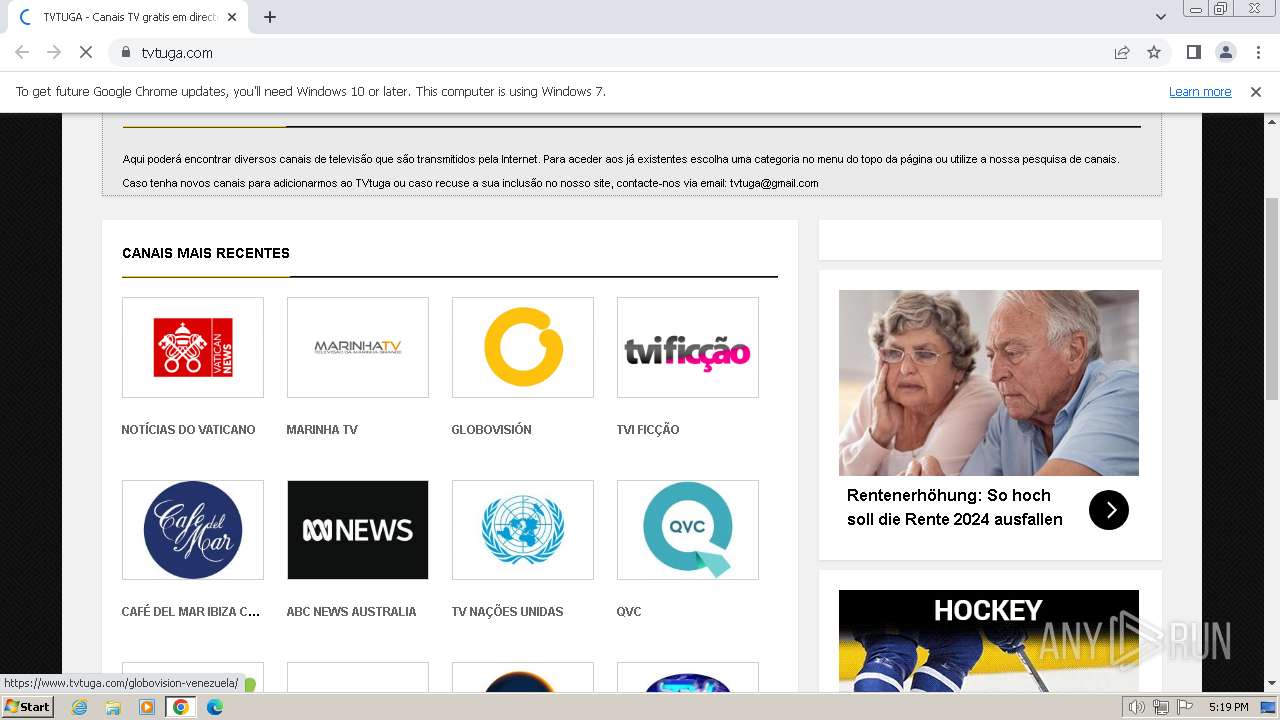Open the ABC News logo thumbnail
1280x720 pixels.
click(358, 530)
